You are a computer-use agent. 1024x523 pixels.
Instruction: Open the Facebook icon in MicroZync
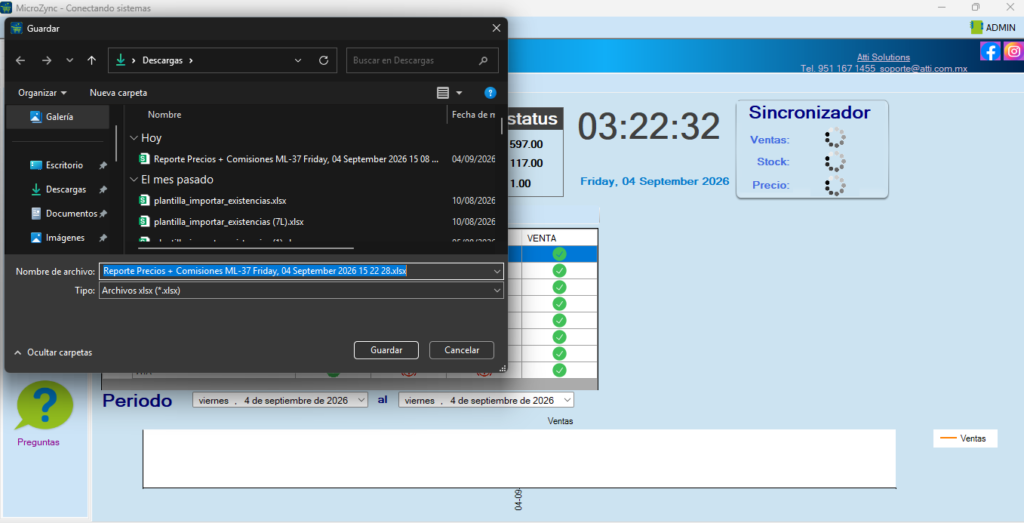(990, 52)
